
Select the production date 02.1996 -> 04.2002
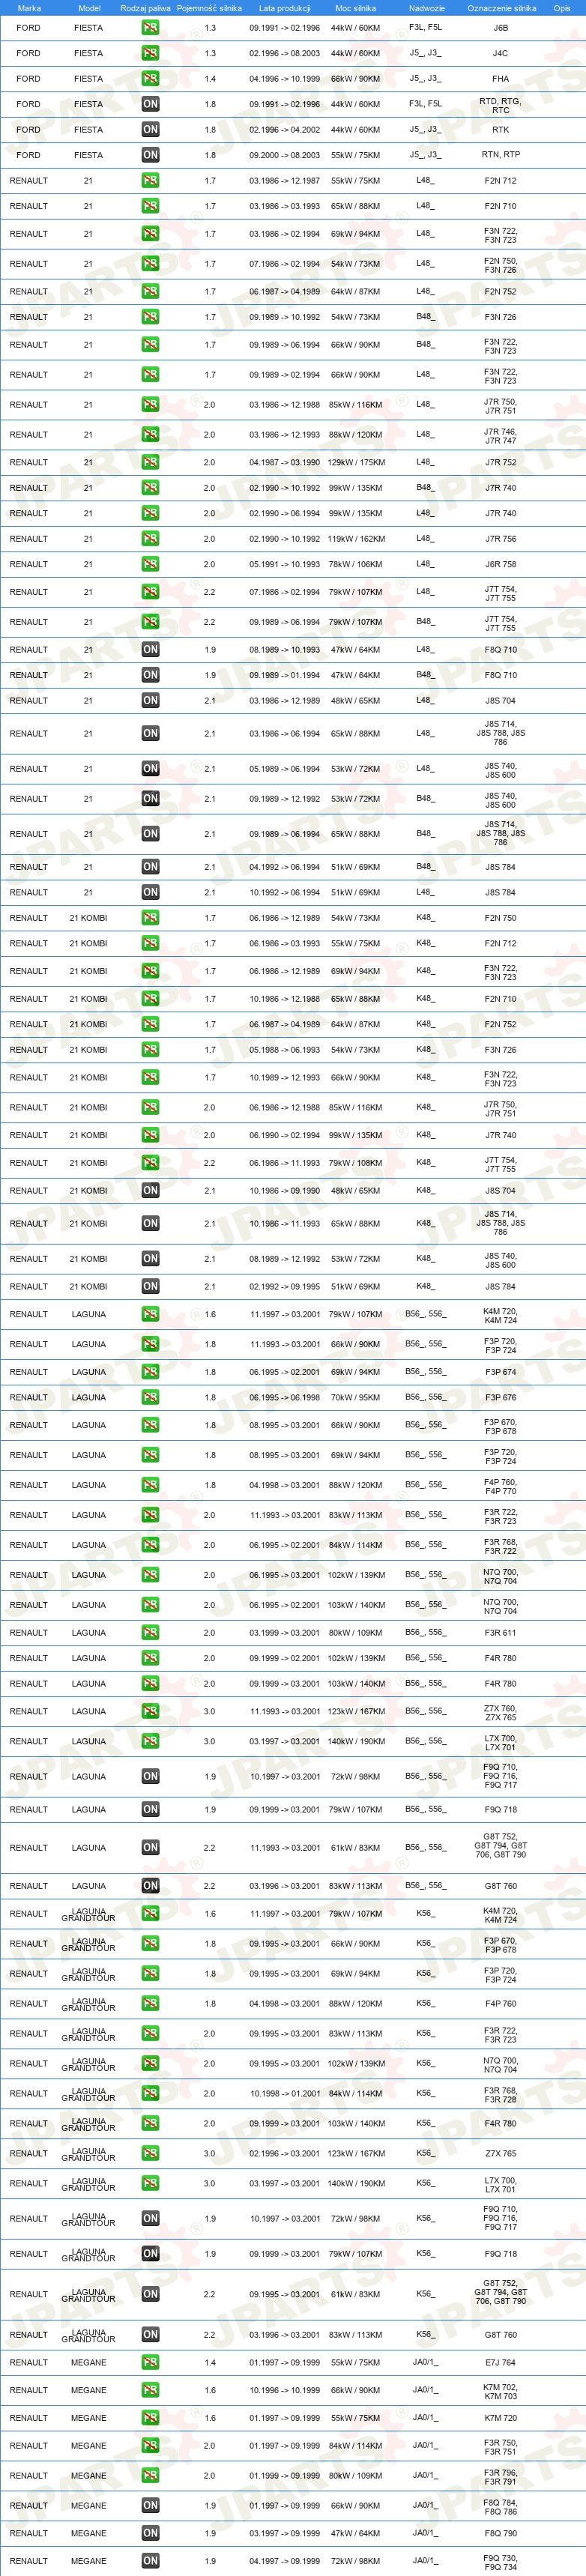285,129
